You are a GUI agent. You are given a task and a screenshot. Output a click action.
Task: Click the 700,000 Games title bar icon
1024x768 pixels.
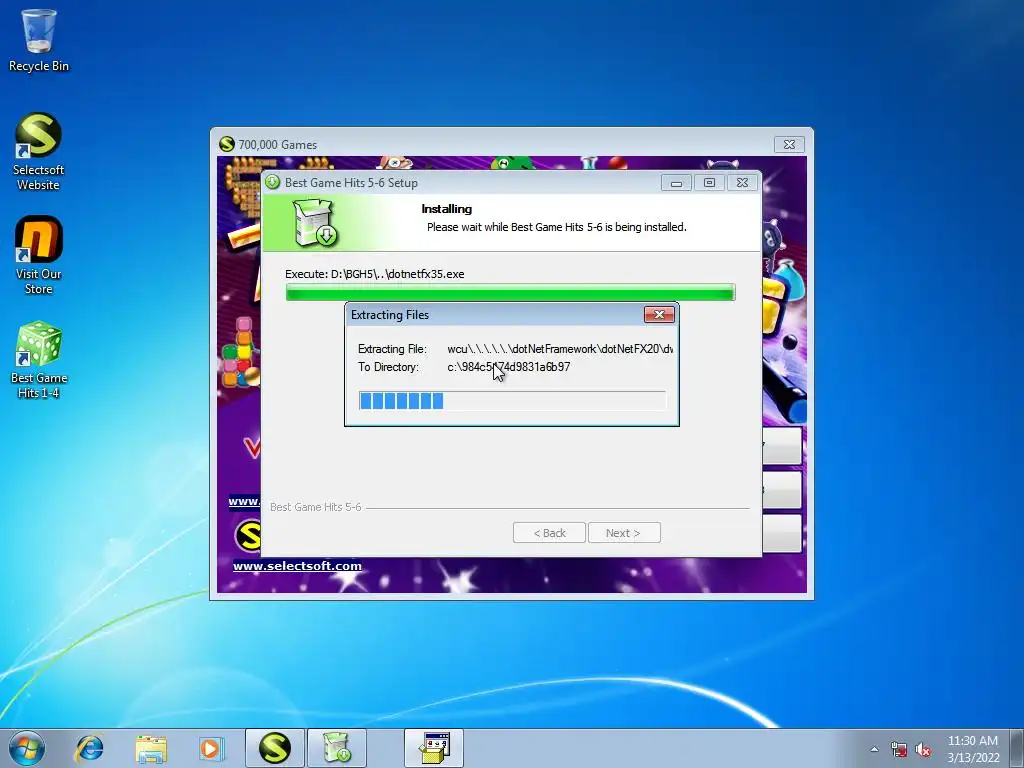[227, 144]
